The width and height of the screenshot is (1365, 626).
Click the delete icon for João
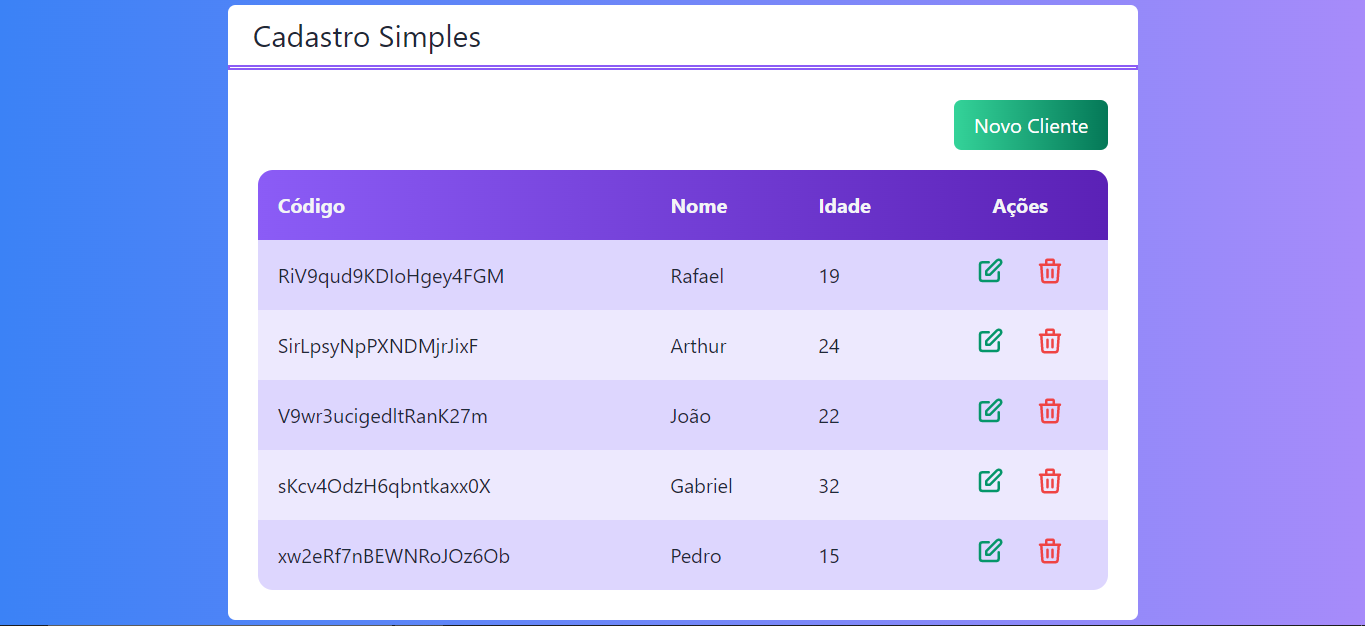point(1050,410)
